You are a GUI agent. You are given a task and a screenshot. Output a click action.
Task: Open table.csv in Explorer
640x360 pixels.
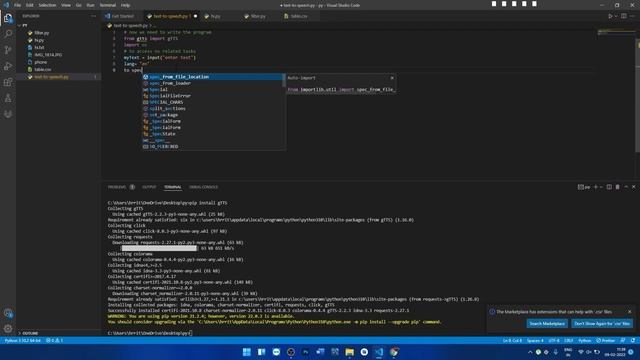[x=59, y=69]
